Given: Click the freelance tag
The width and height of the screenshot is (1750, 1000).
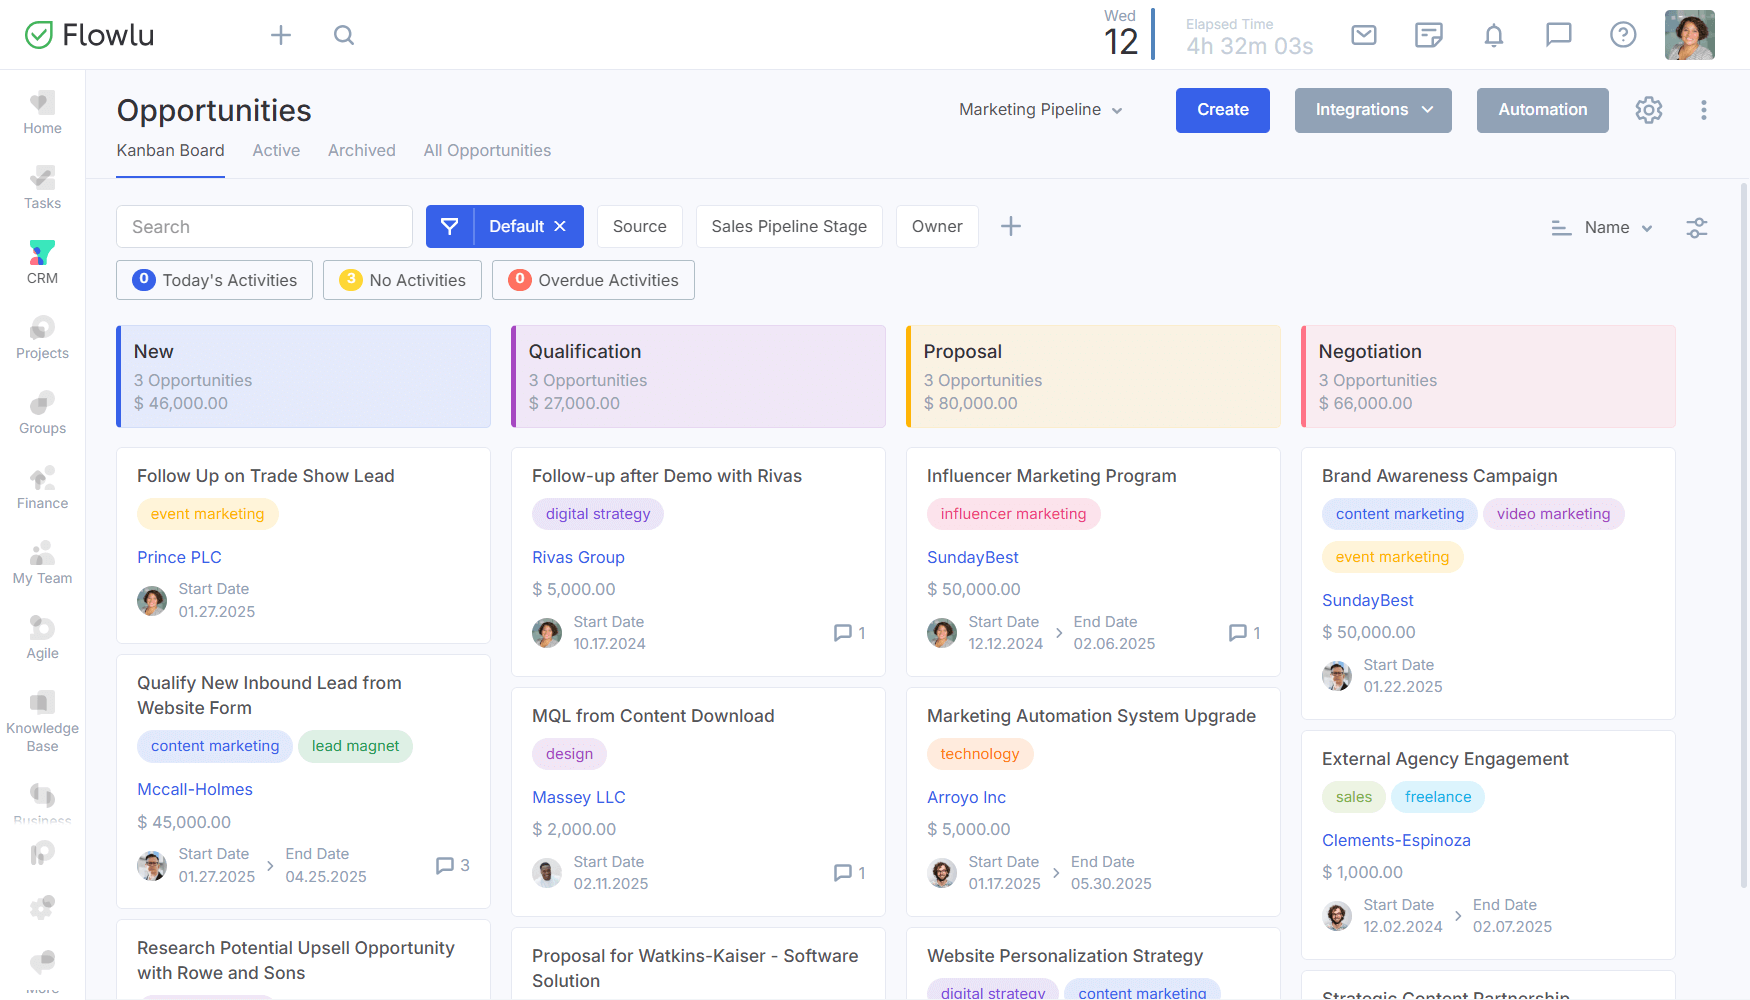Looking at the screenshot, I should (x=1438, y=797).
